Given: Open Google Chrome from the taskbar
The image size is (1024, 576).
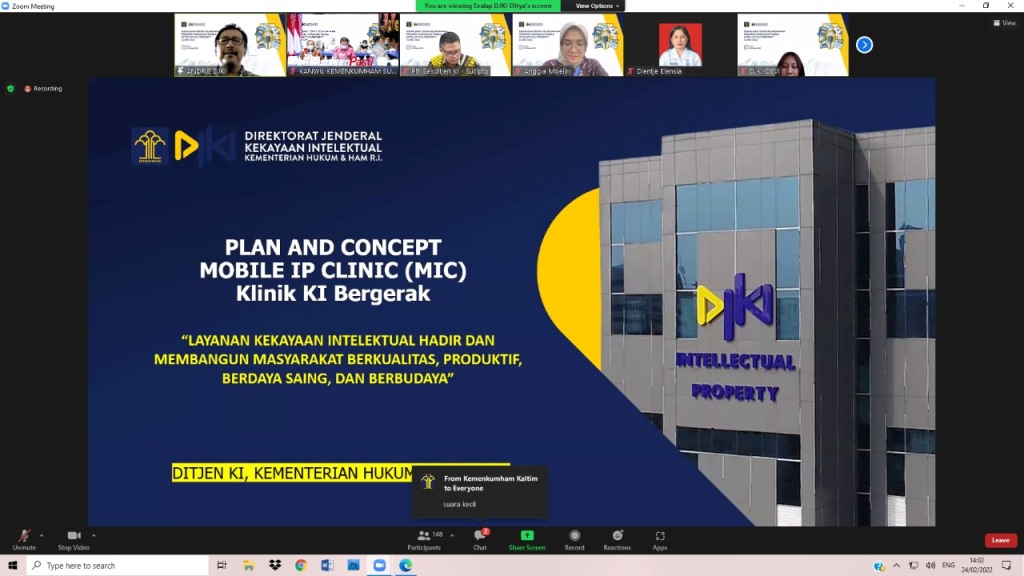Looking at the screenshot, I should pyautogui.click(x=300, y=566).
